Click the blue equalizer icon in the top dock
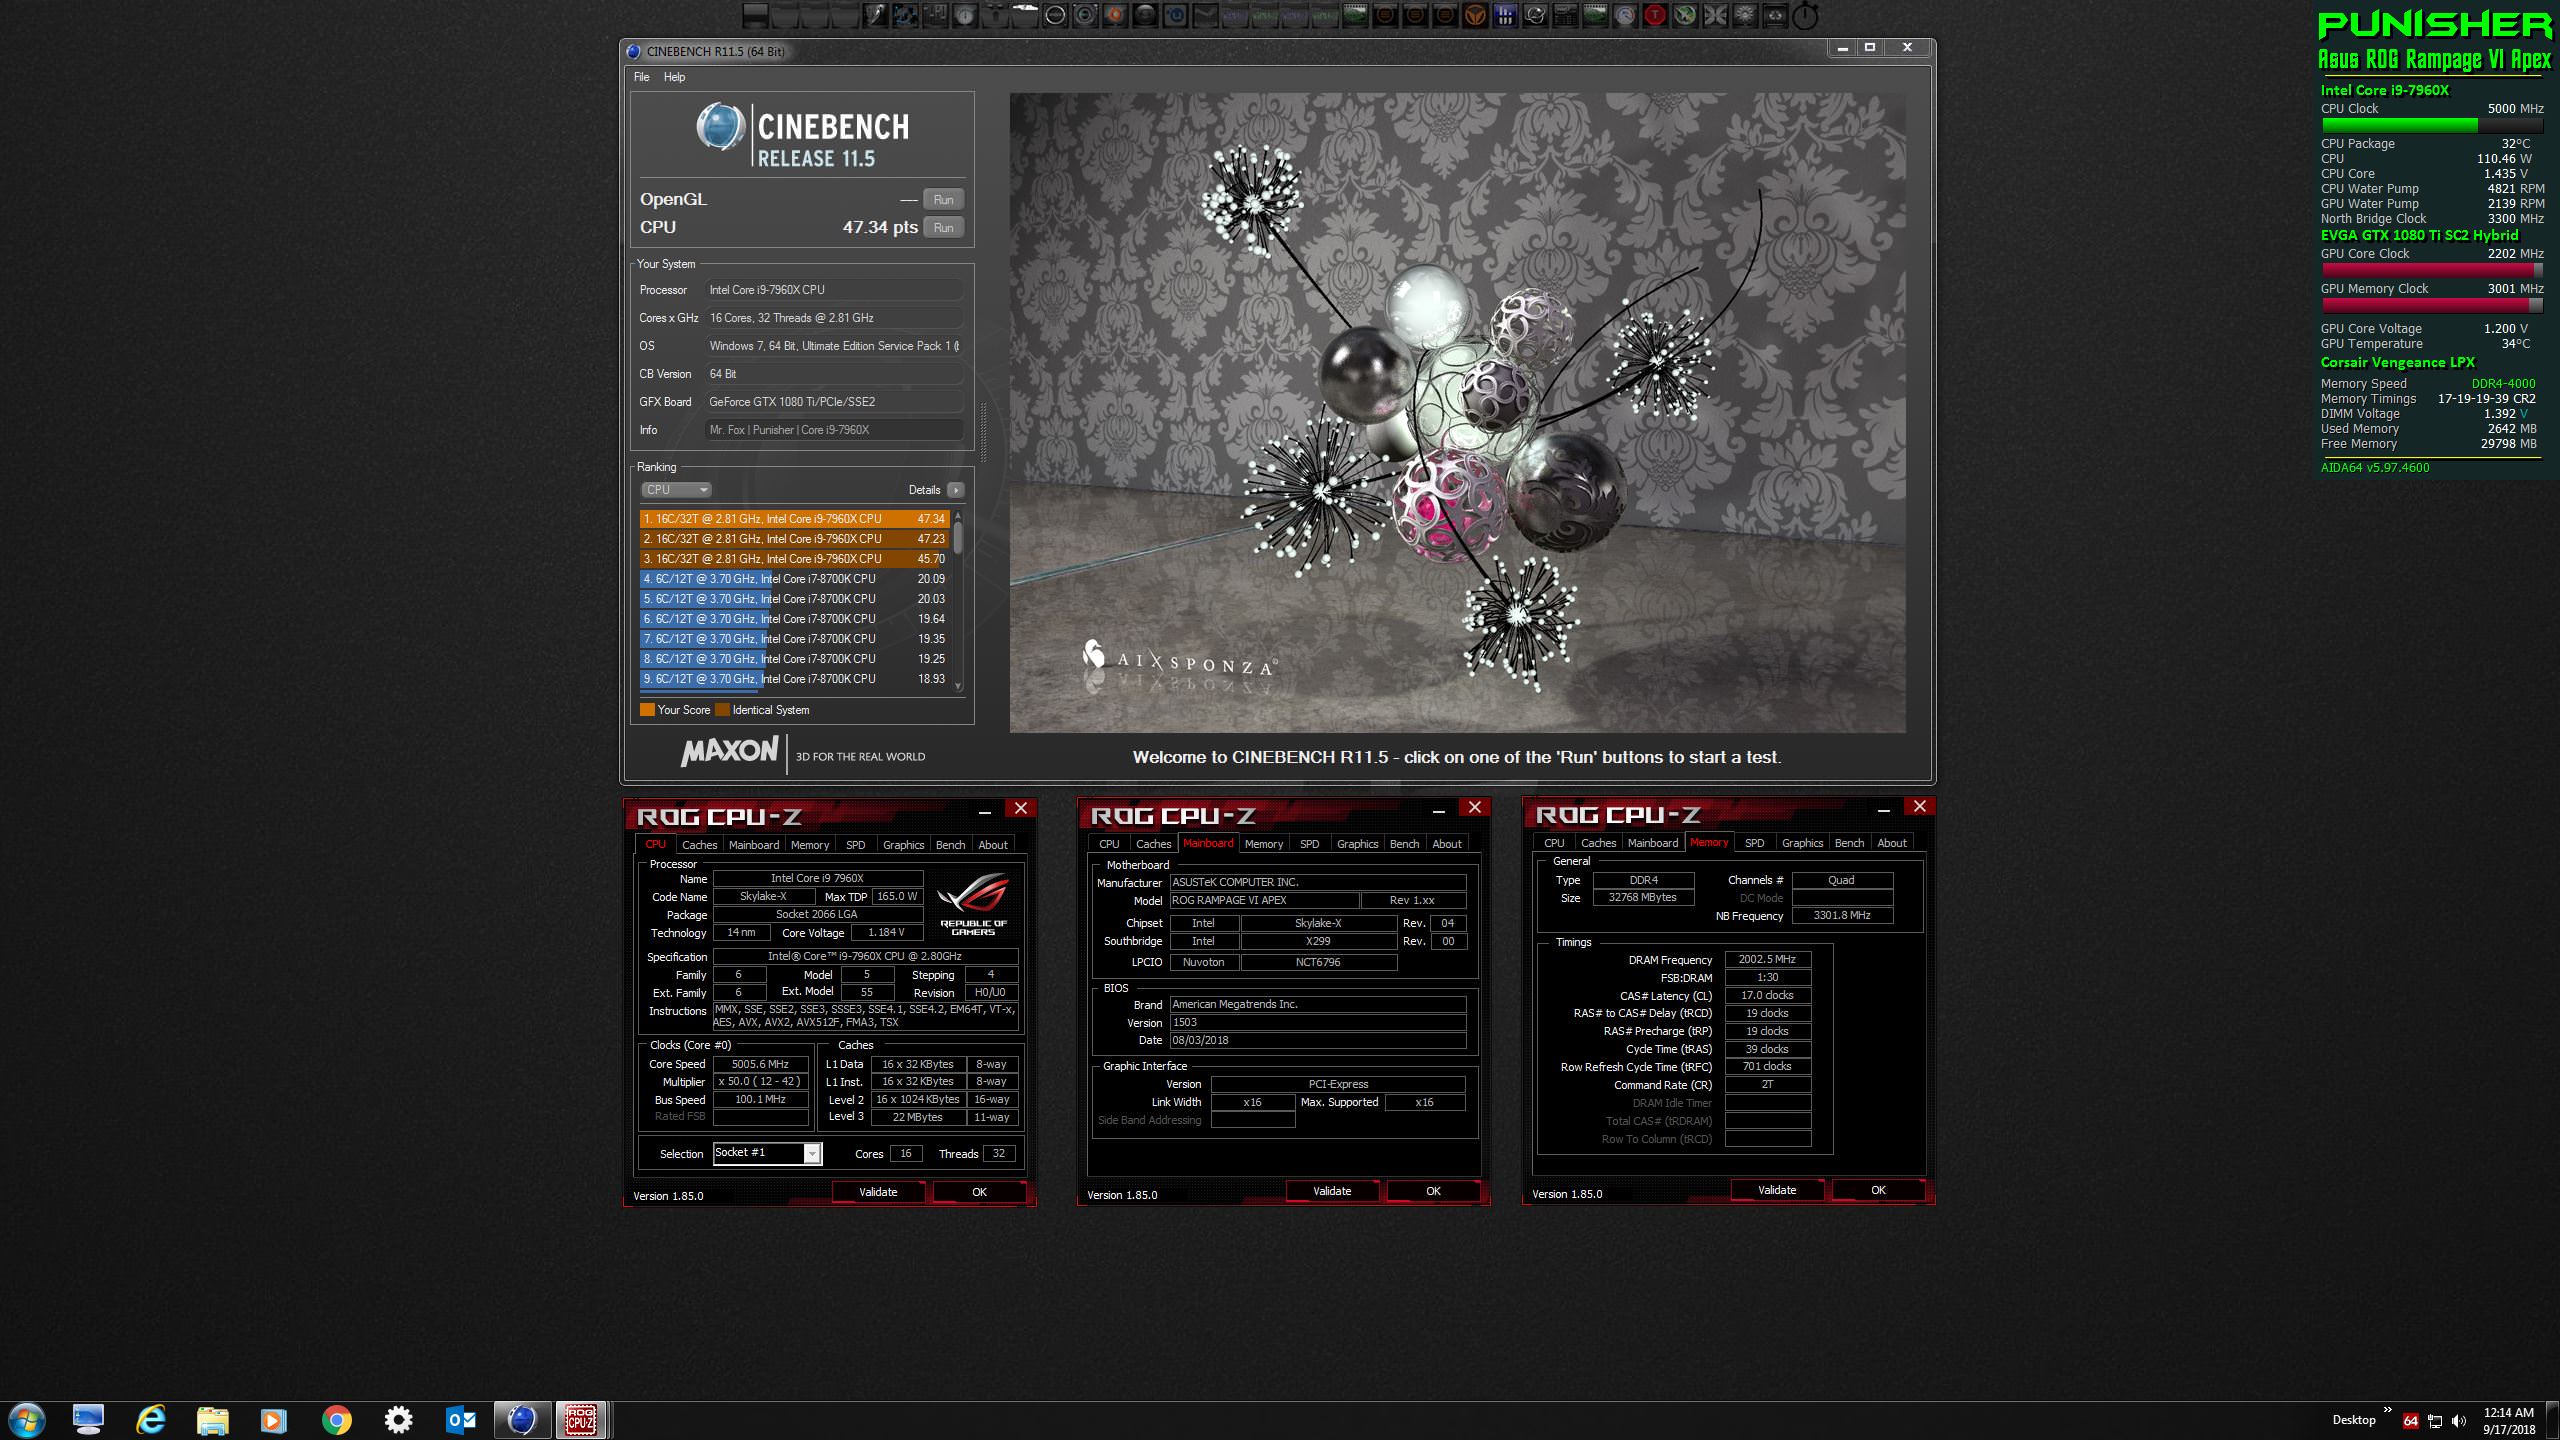 [1505, 15]
